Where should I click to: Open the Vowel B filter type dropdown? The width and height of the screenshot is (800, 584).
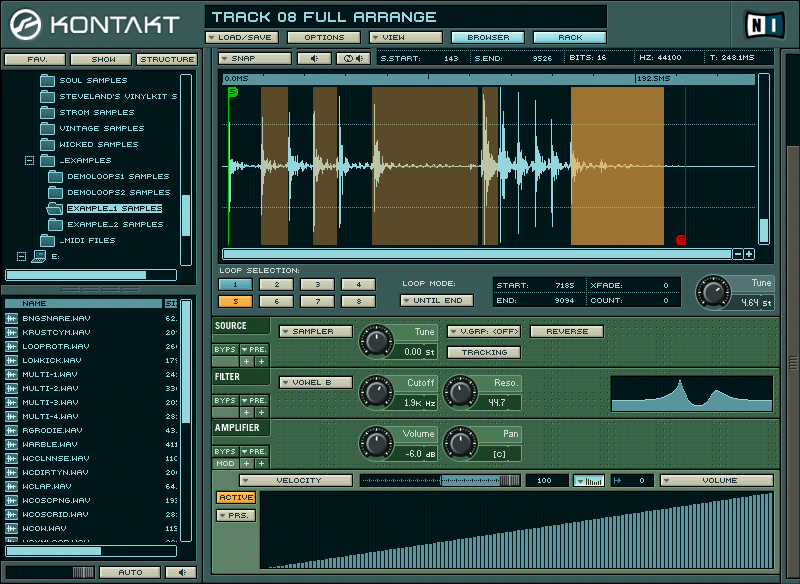coord(316,383)
